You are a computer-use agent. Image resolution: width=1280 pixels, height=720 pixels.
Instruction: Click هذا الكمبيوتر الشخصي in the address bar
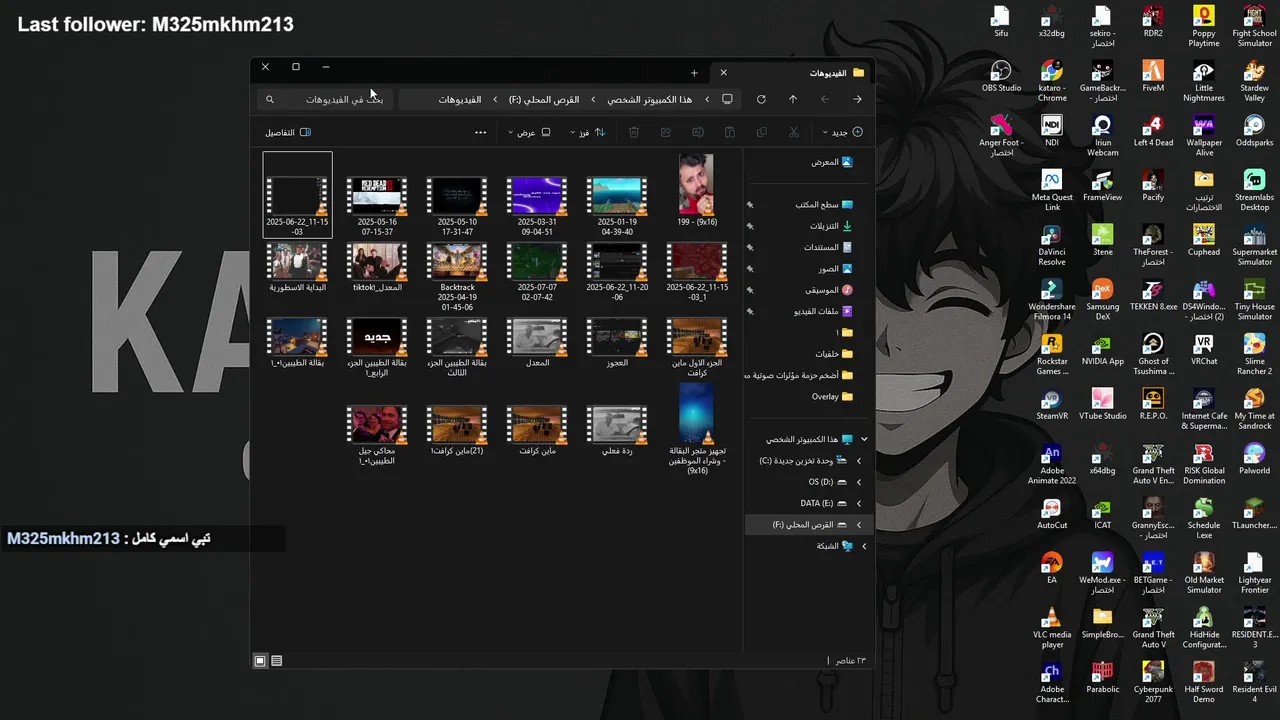pos(650,100)
